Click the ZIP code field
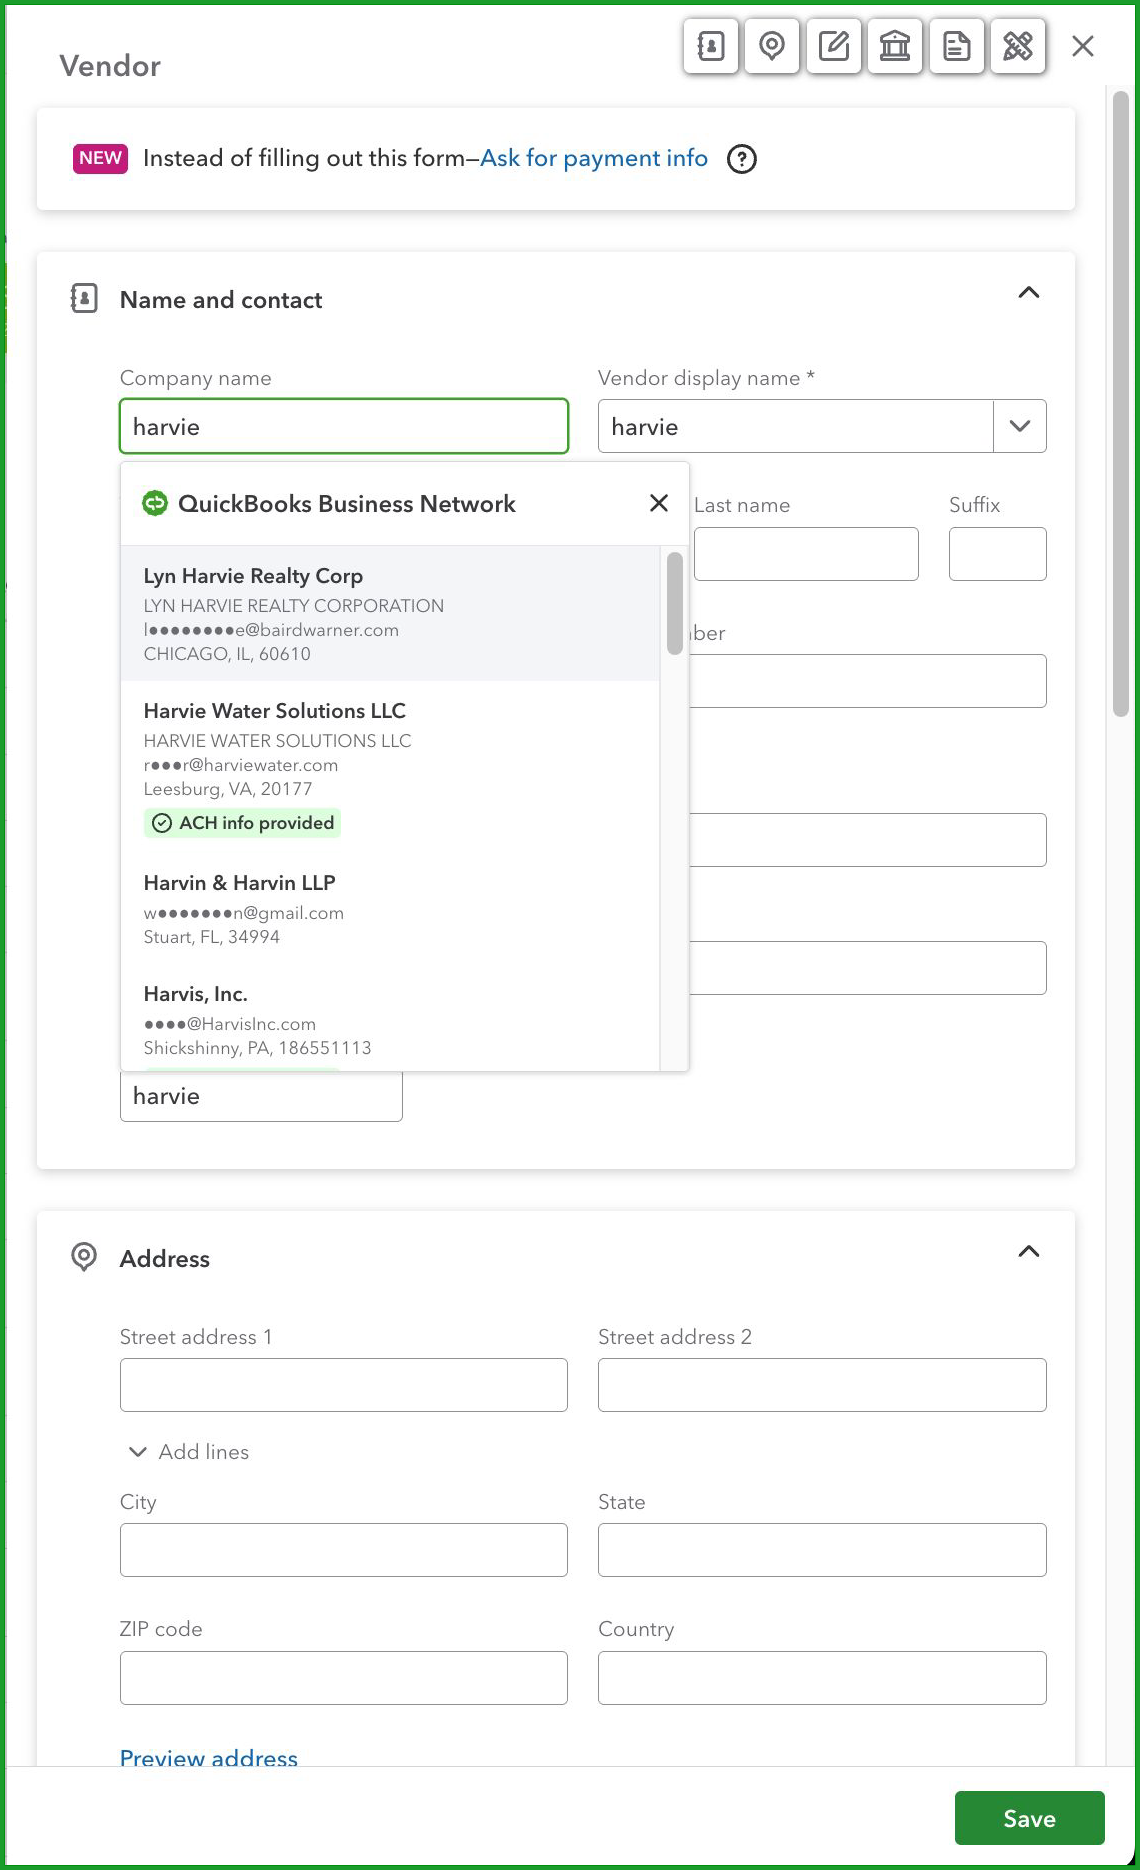 (344, 1678)
